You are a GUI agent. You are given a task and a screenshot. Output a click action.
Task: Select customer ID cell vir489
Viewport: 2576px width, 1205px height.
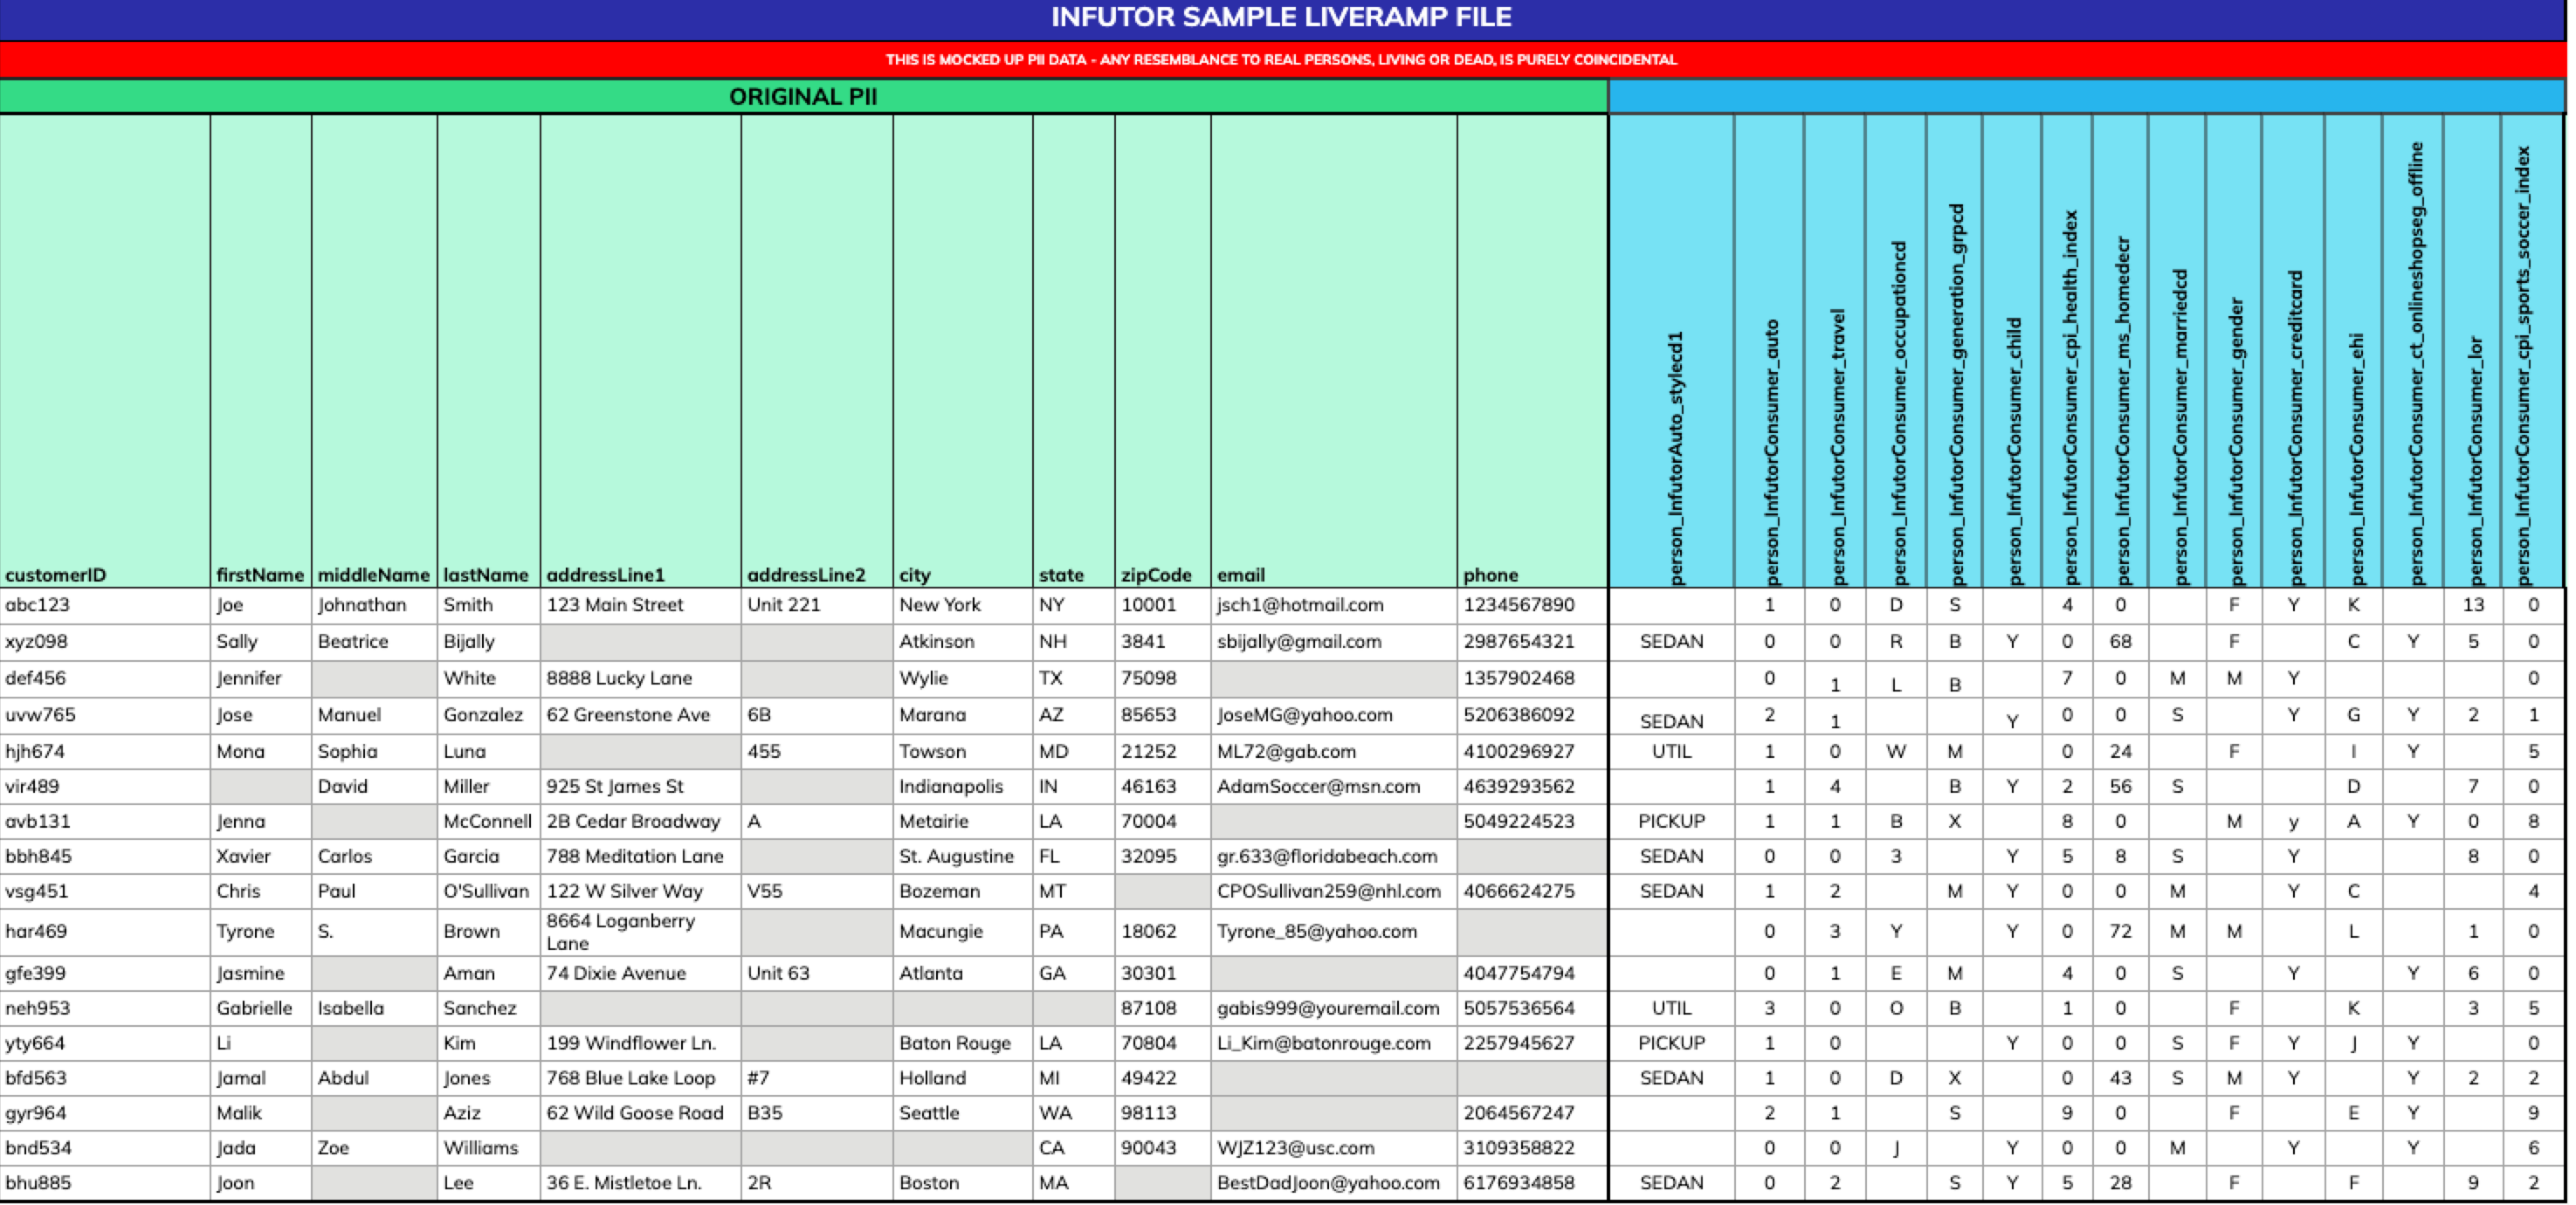[105, 786]
